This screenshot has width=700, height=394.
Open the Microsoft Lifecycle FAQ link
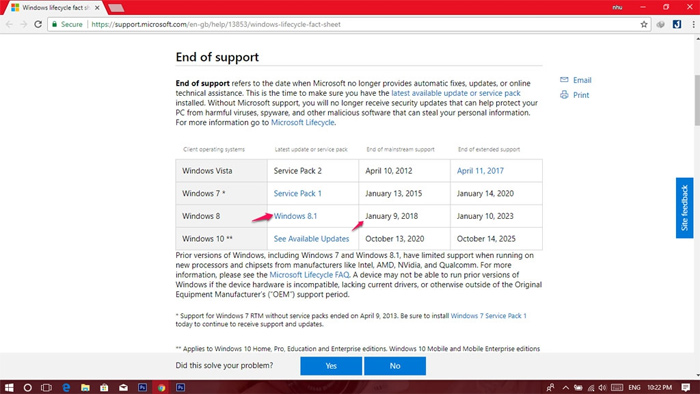point(309,275)
